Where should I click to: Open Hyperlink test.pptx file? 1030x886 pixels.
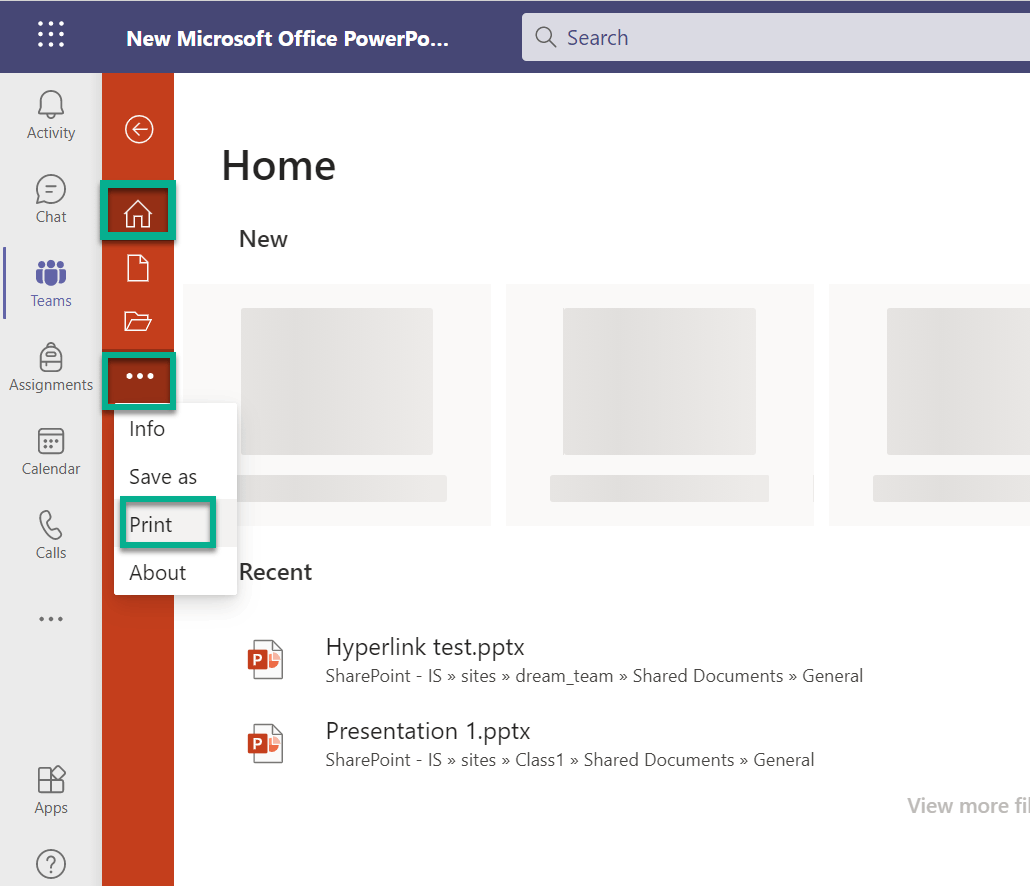pos(425,647)
